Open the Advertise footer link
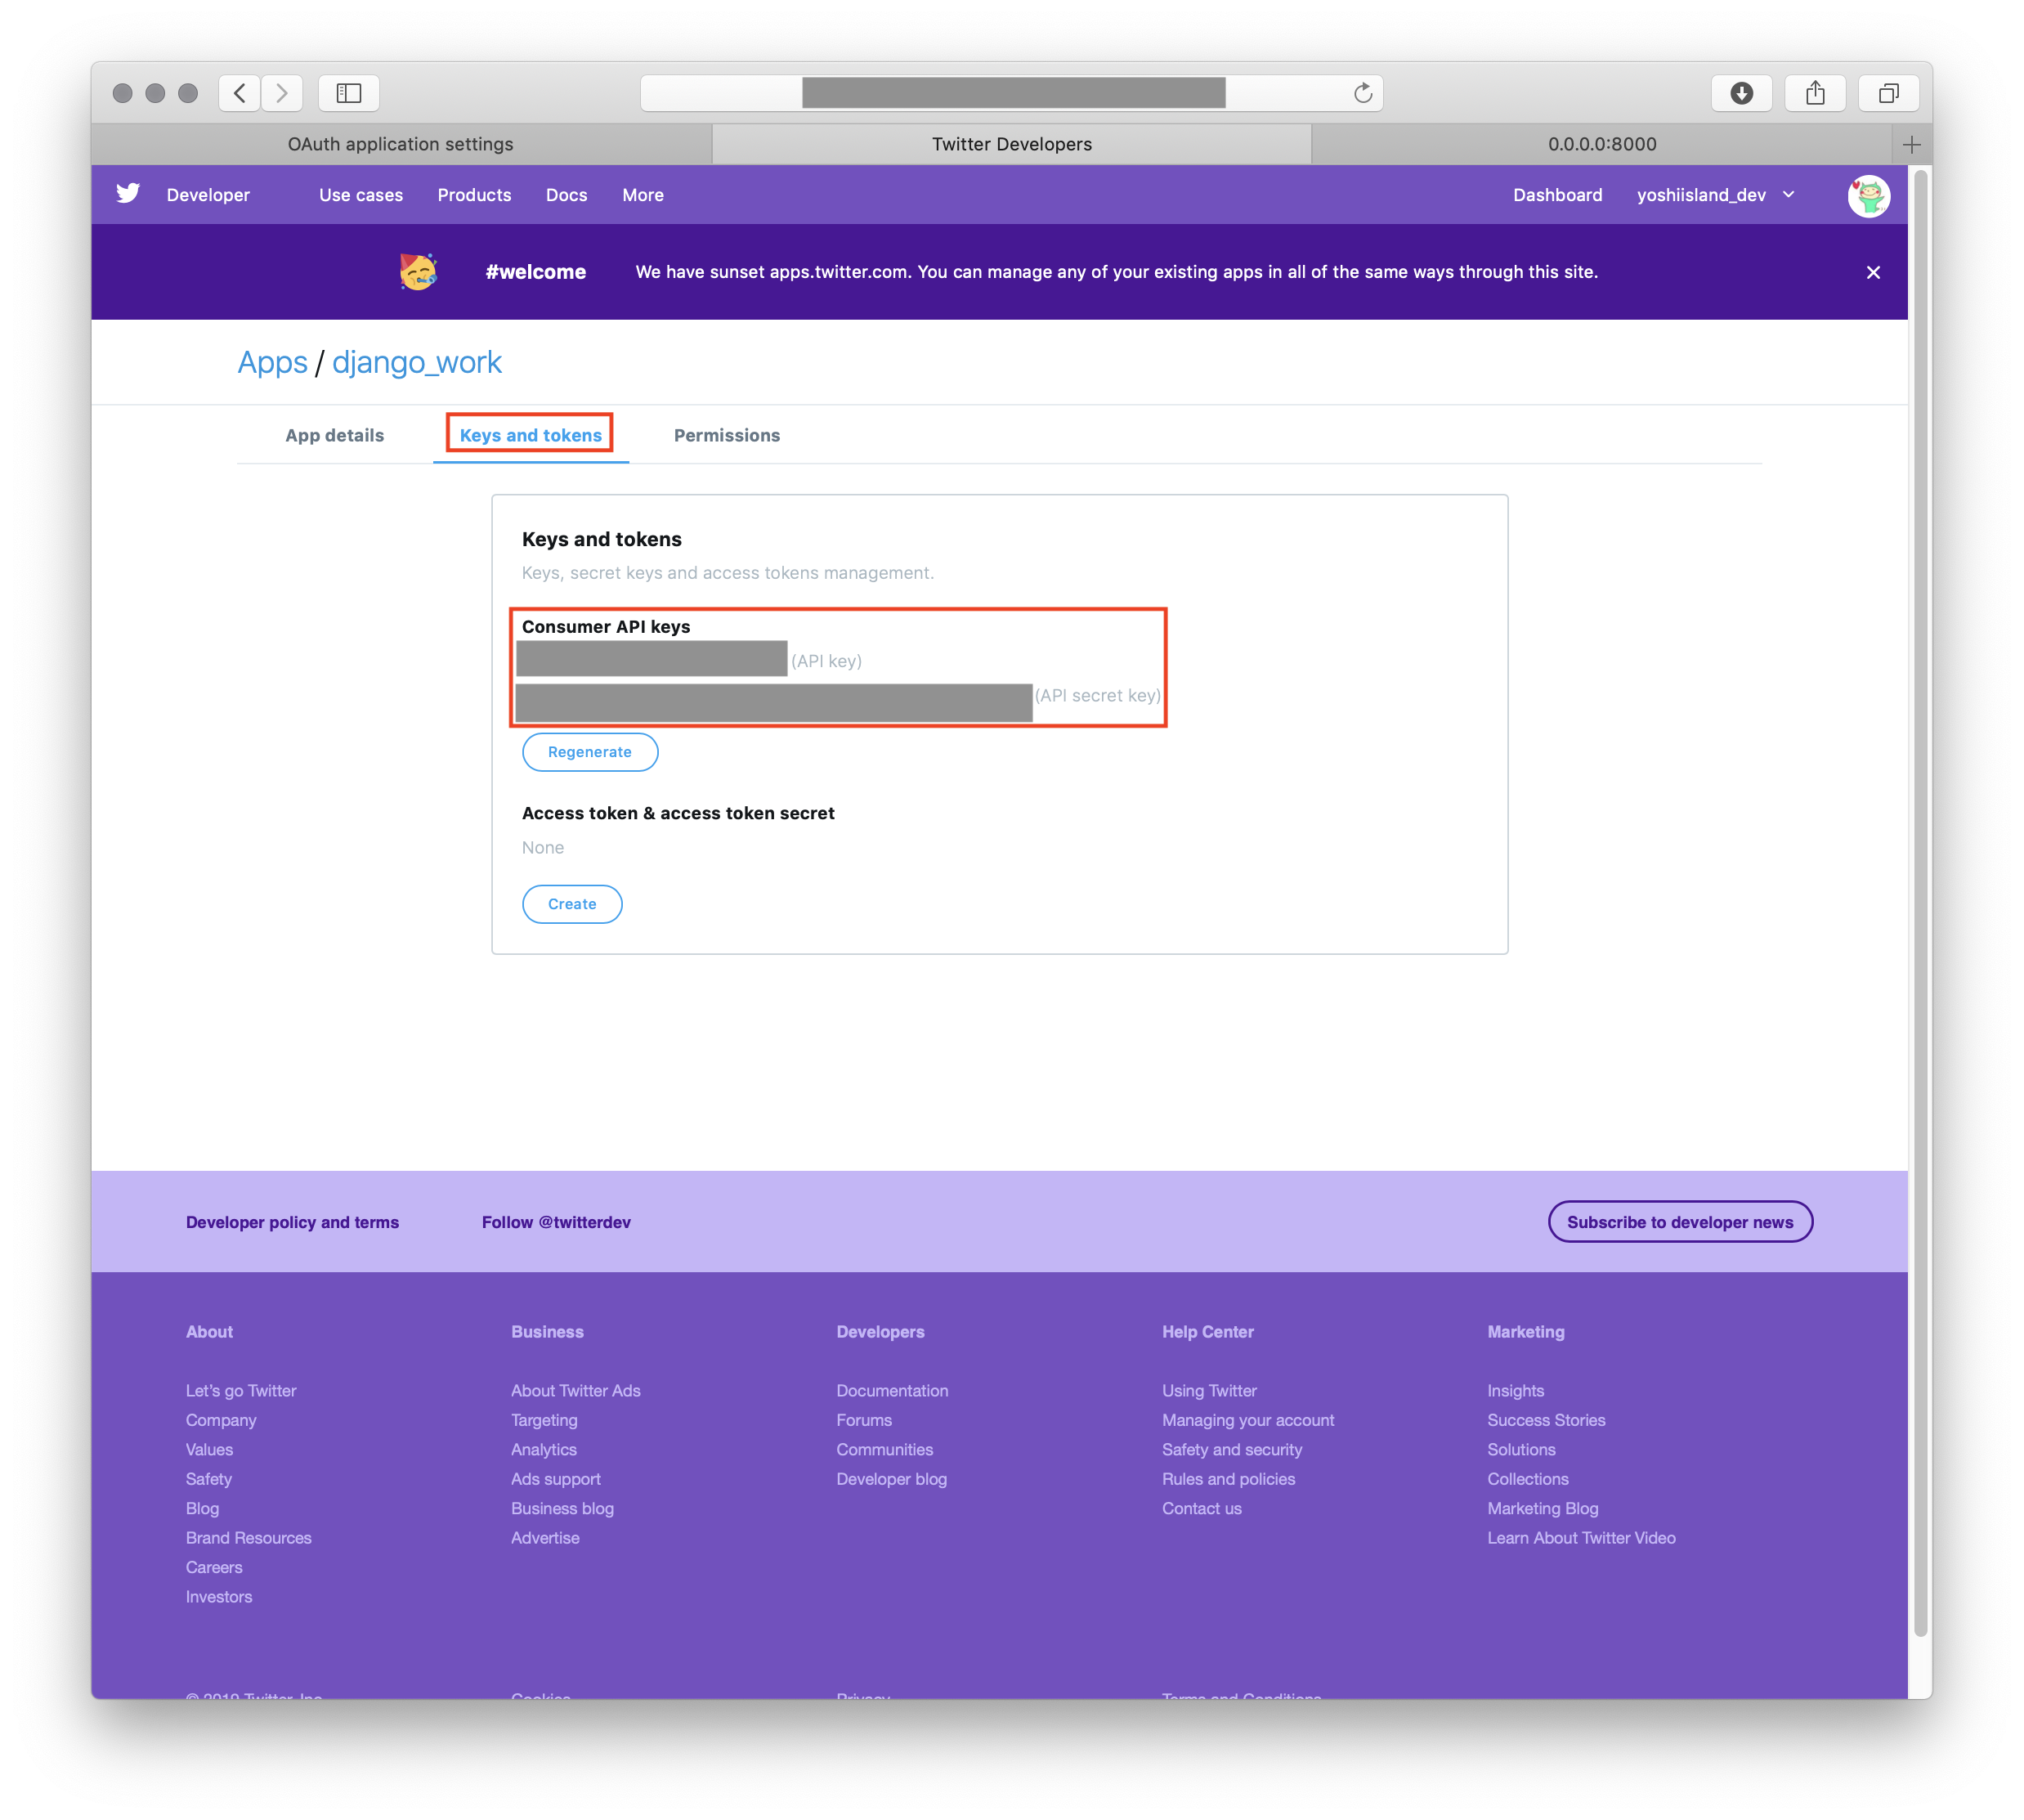Viewport: 2024px width, 1820px height. point(545,1538)
